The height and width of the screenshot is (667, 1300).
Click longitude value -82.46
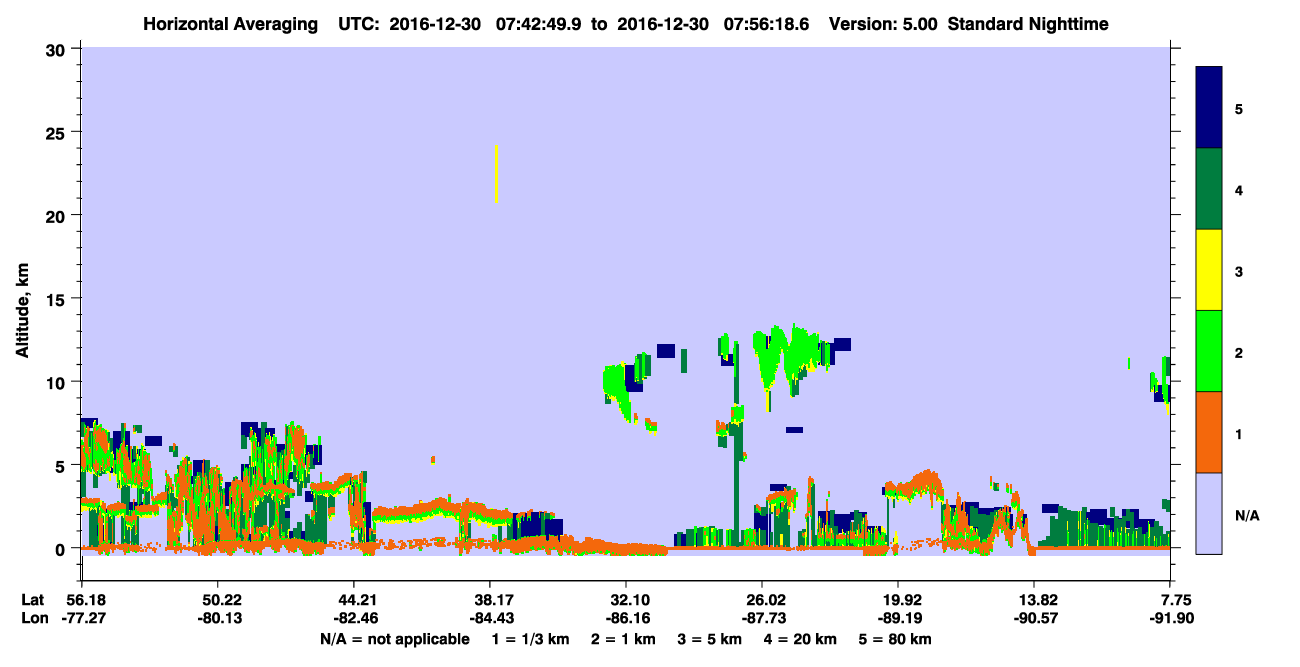354,618
